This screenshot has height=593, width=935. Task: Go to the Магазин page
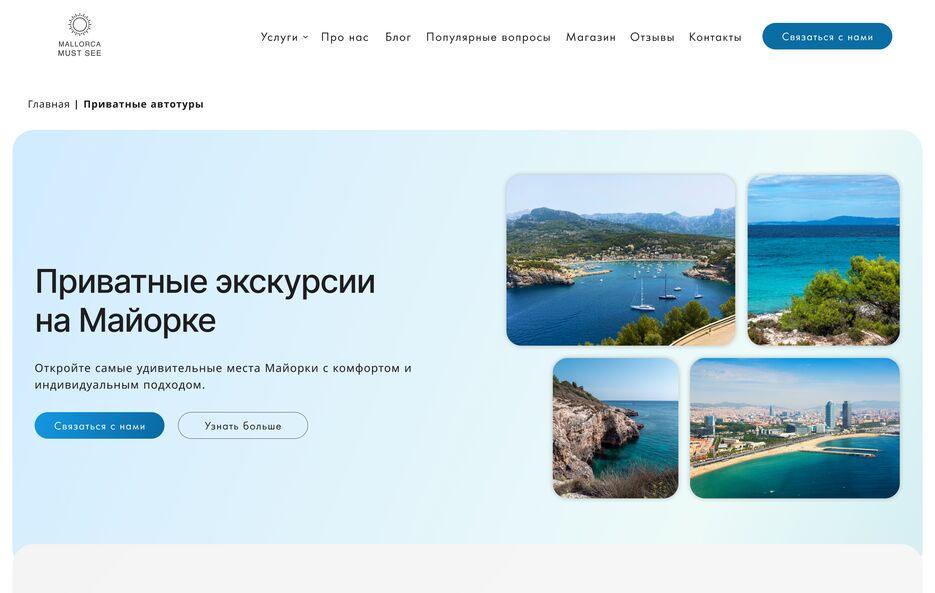590,36
